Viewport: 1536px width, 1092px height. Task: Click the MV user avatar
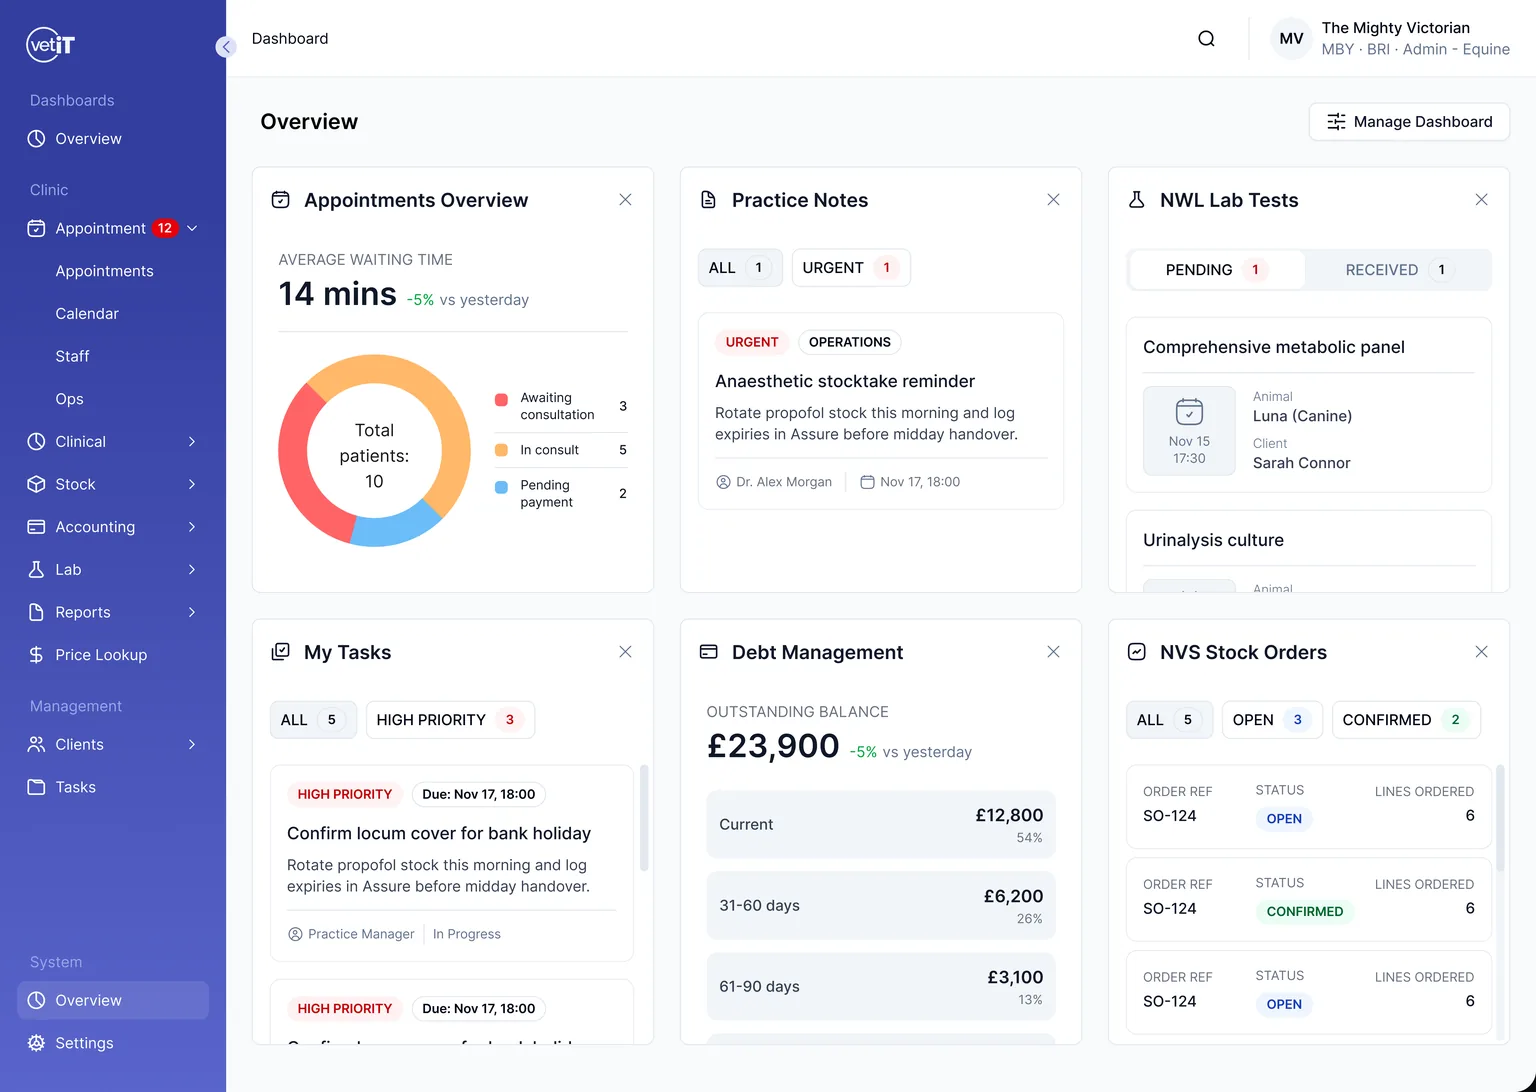[x=1291, y=39]
